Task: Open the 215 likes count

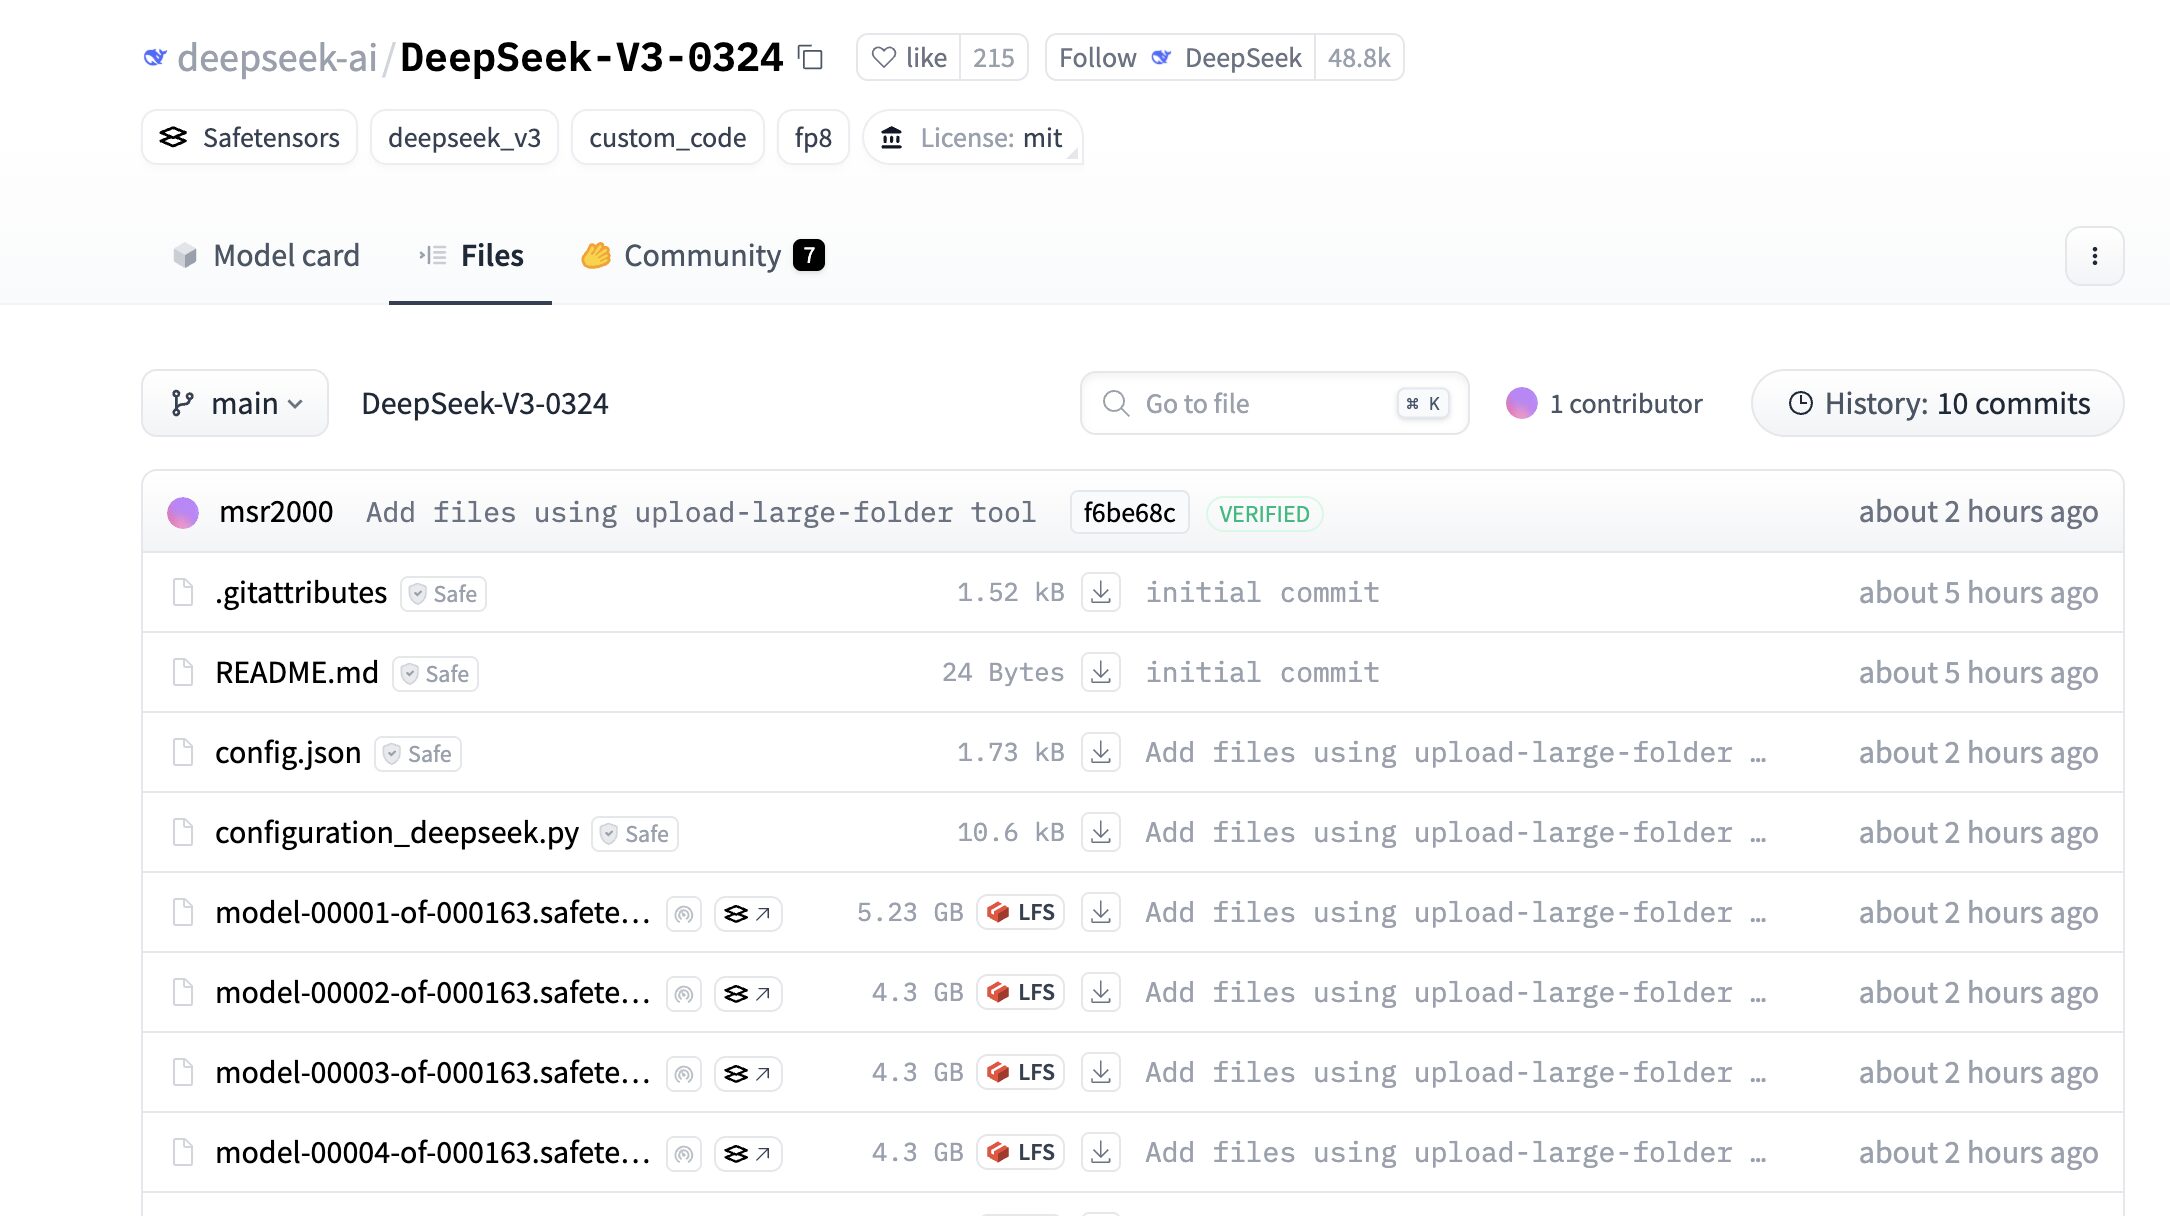Action: (x=994, y=58)
